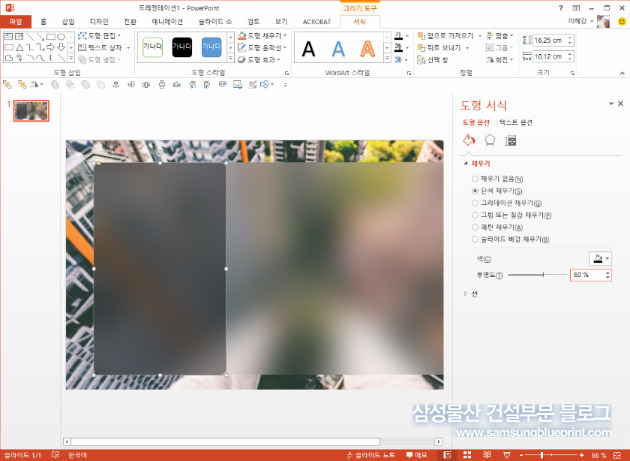The image size is (630, 461).
Task: Apply the orange outlined A WordArt style
Action: pos(368,49)
